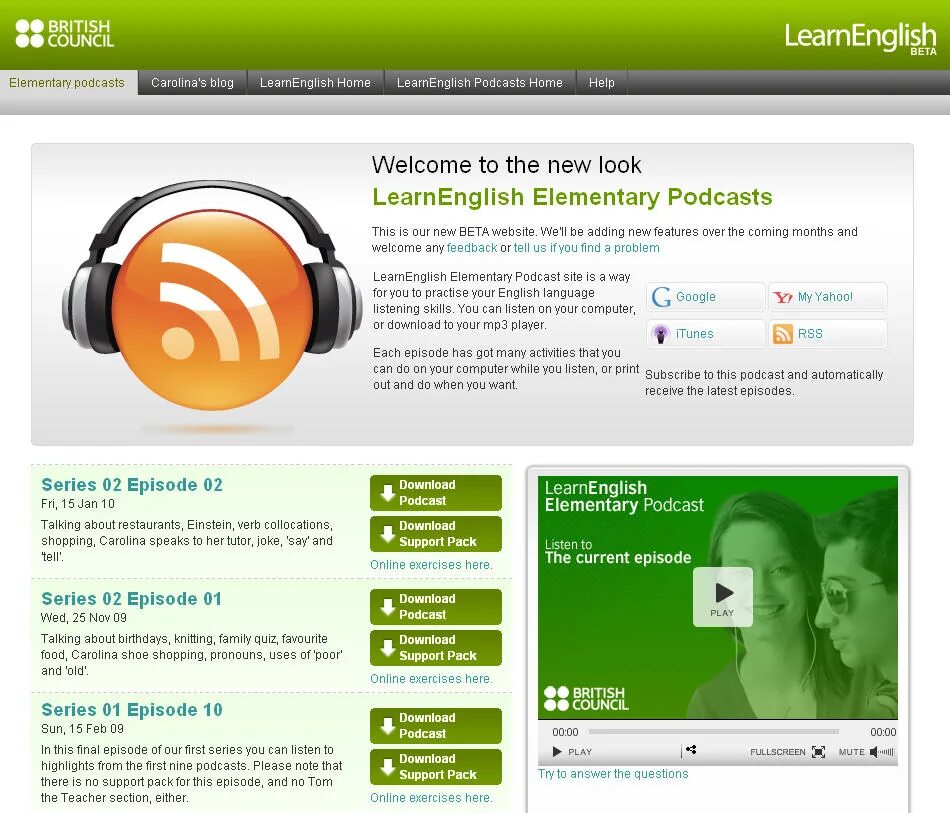Viewport: 950px width, 813px height.
Task: Adjust the player volume bars
Action: (x=886, y=752)
